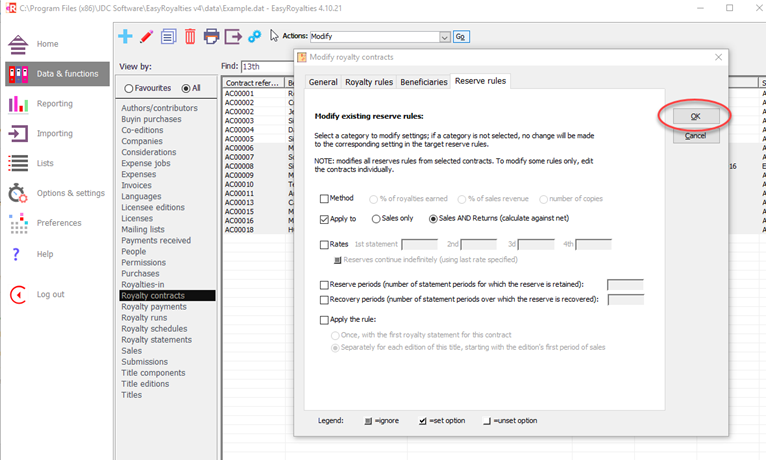Switch to the General tab

click(x=323, y=82)
